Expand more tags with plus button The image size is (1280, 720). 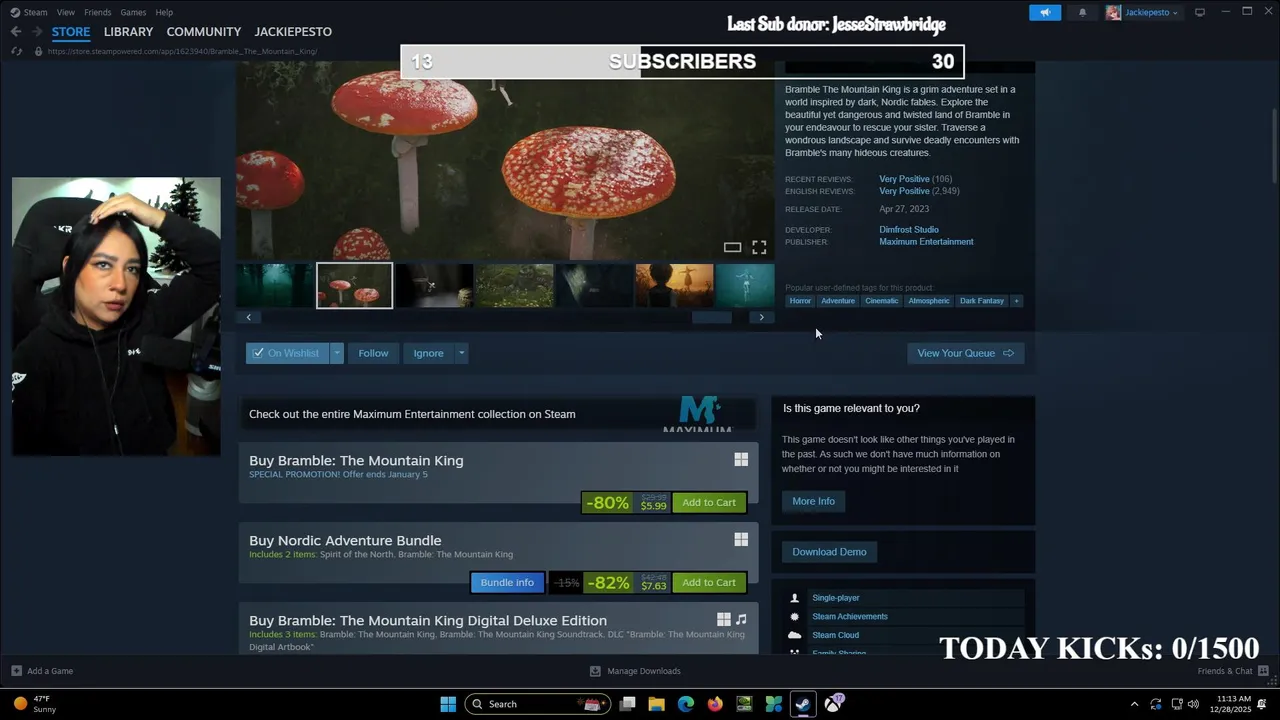pos(1016,301)
